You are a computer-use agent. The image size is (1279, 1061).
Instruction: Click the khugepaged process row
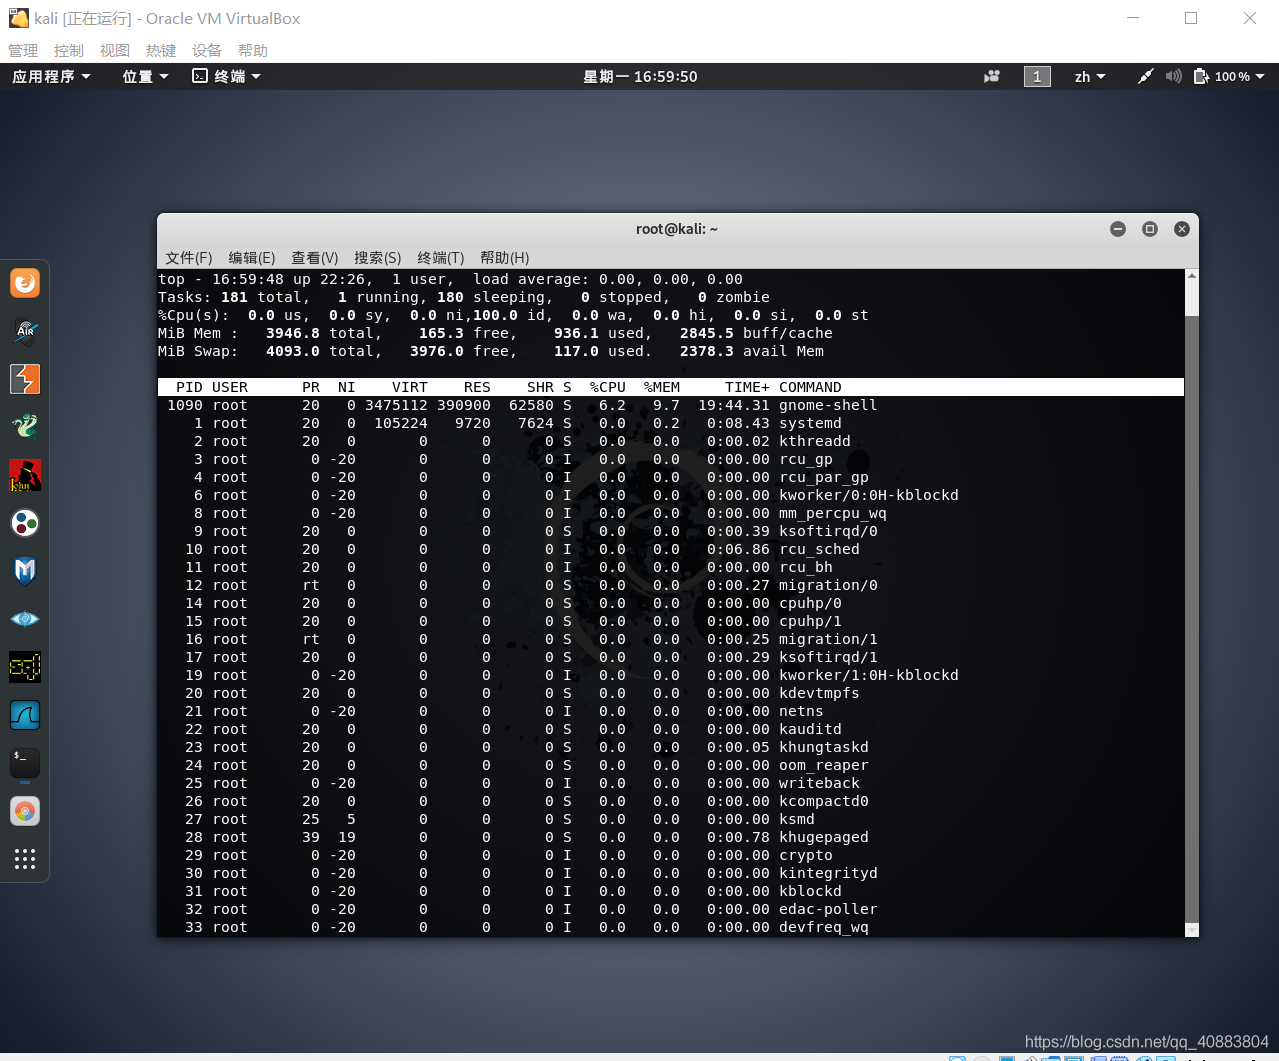click(x=670, y=837)
